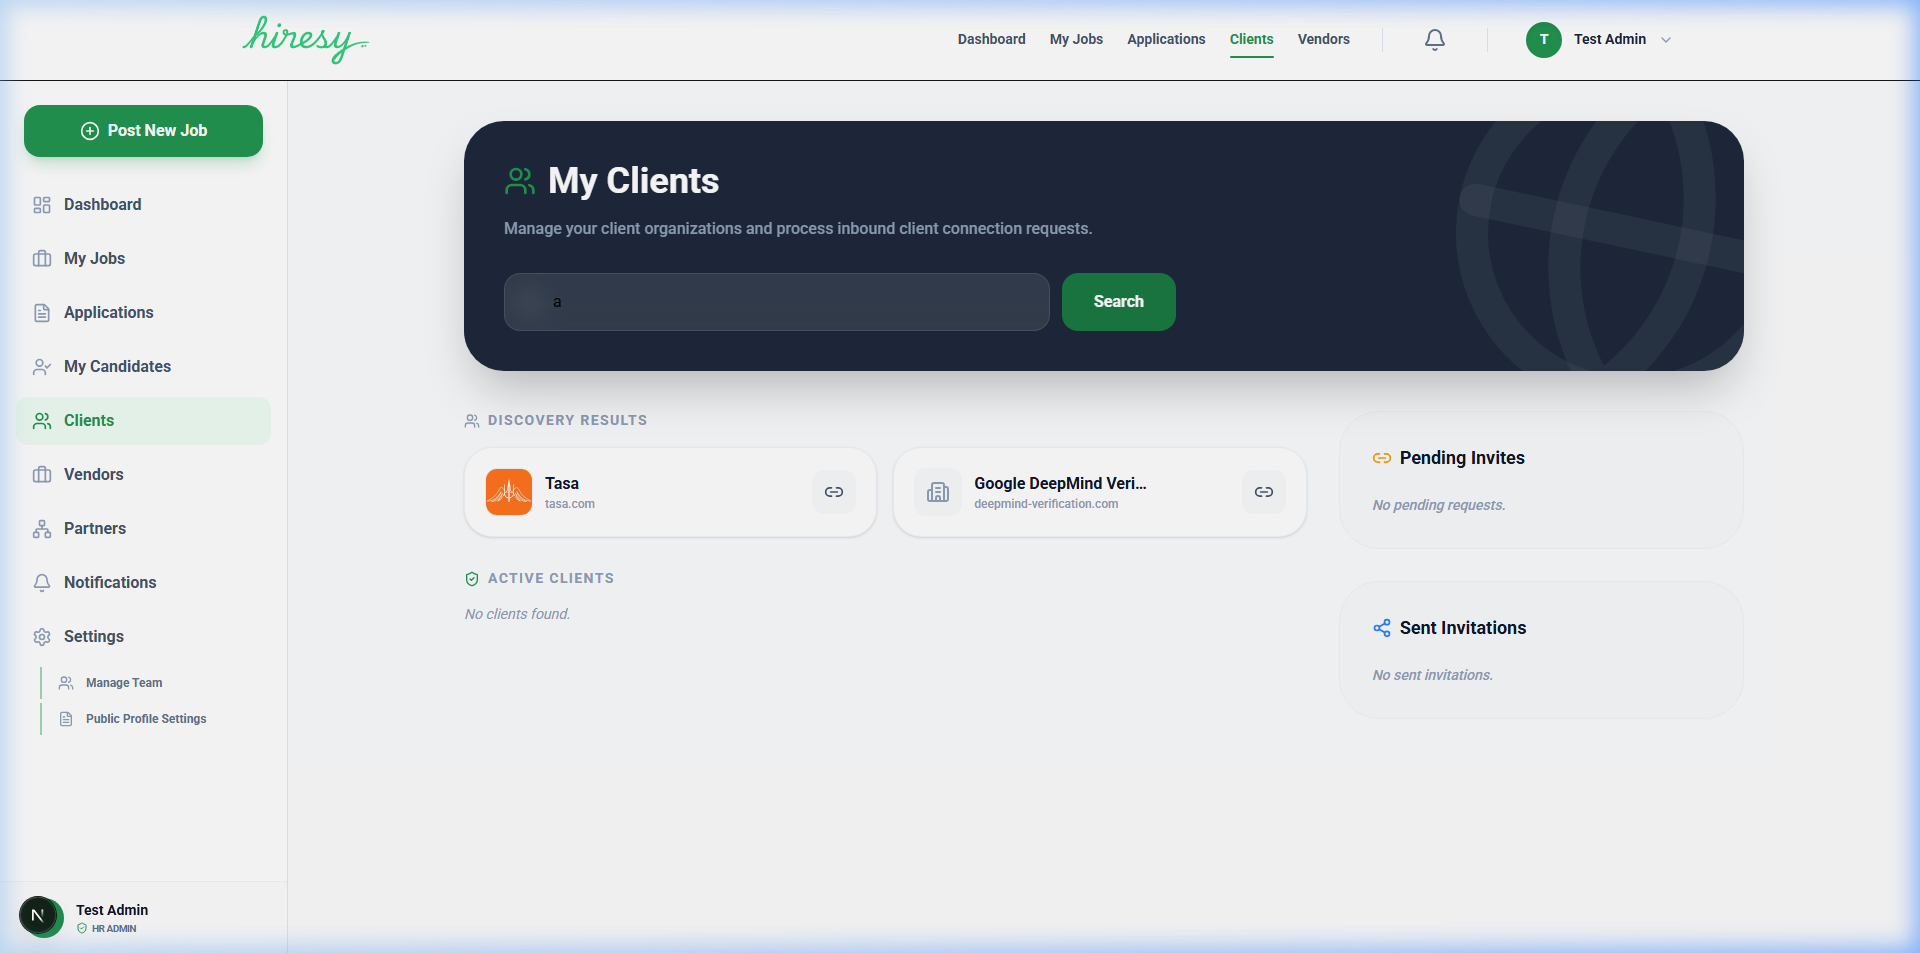
Task: Click the Tasa orange logo thumbnail
Action: tap(509, 492)
